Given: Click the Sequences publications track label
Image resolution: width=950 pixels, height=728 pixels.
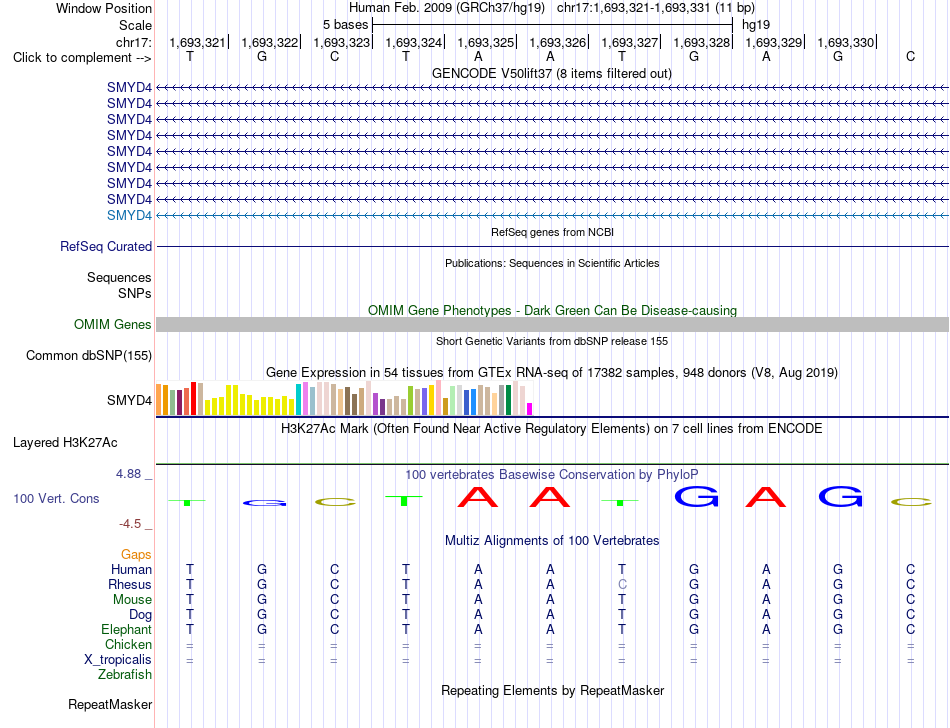Looking at the screenshot, I should [x=119, y=277].
